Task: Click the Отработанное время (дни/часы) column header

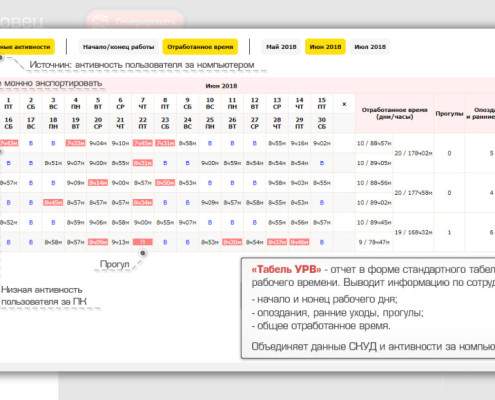Action: click(394, 113)
